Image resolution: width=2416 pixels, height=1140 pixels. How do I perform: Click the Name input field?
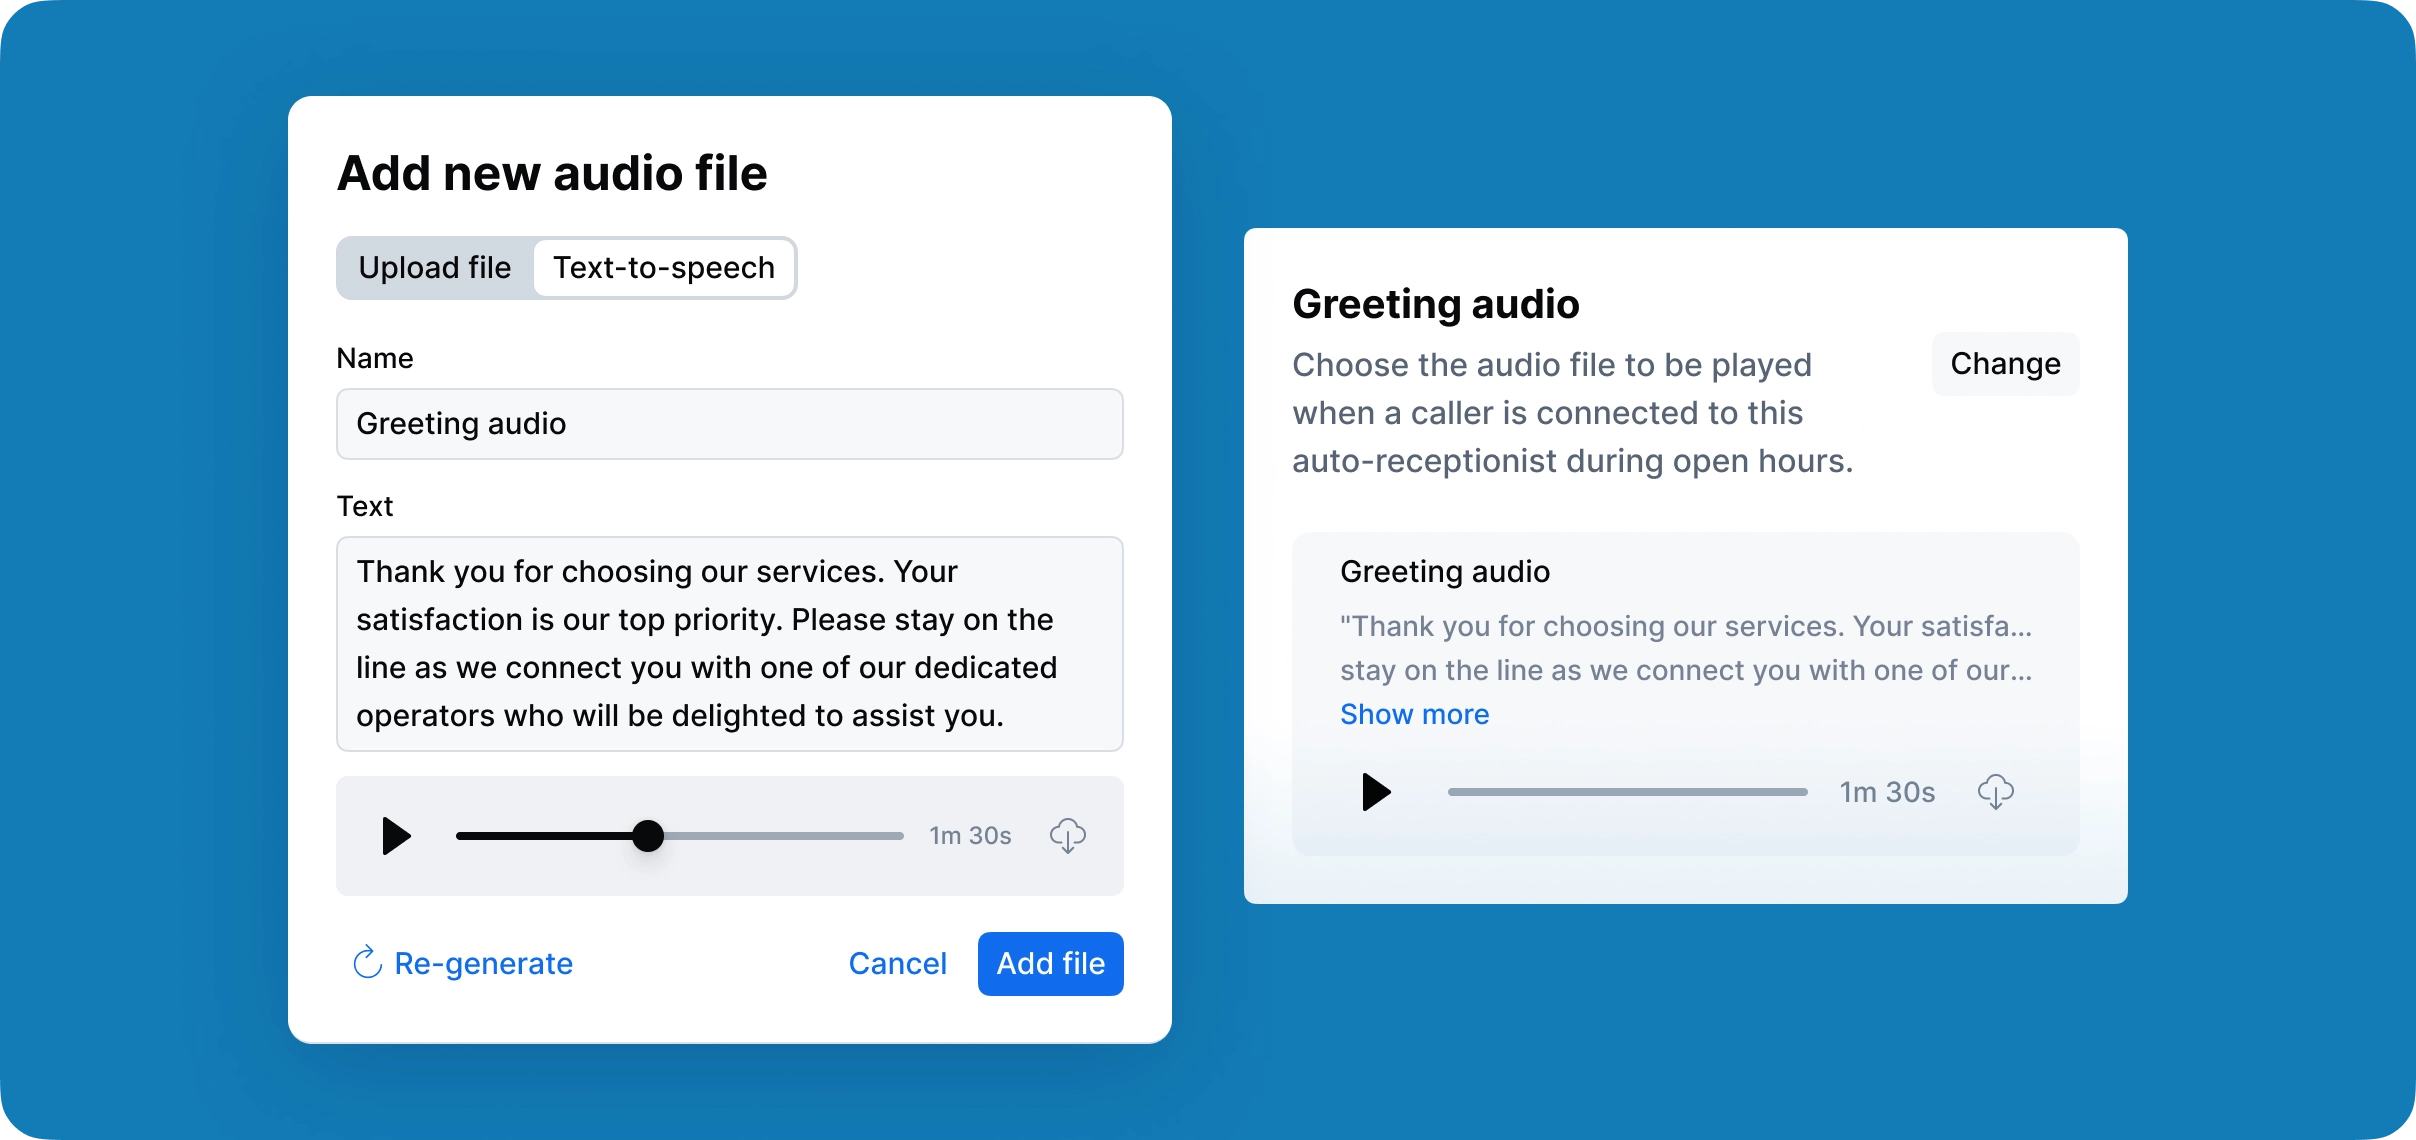[729, 424]
